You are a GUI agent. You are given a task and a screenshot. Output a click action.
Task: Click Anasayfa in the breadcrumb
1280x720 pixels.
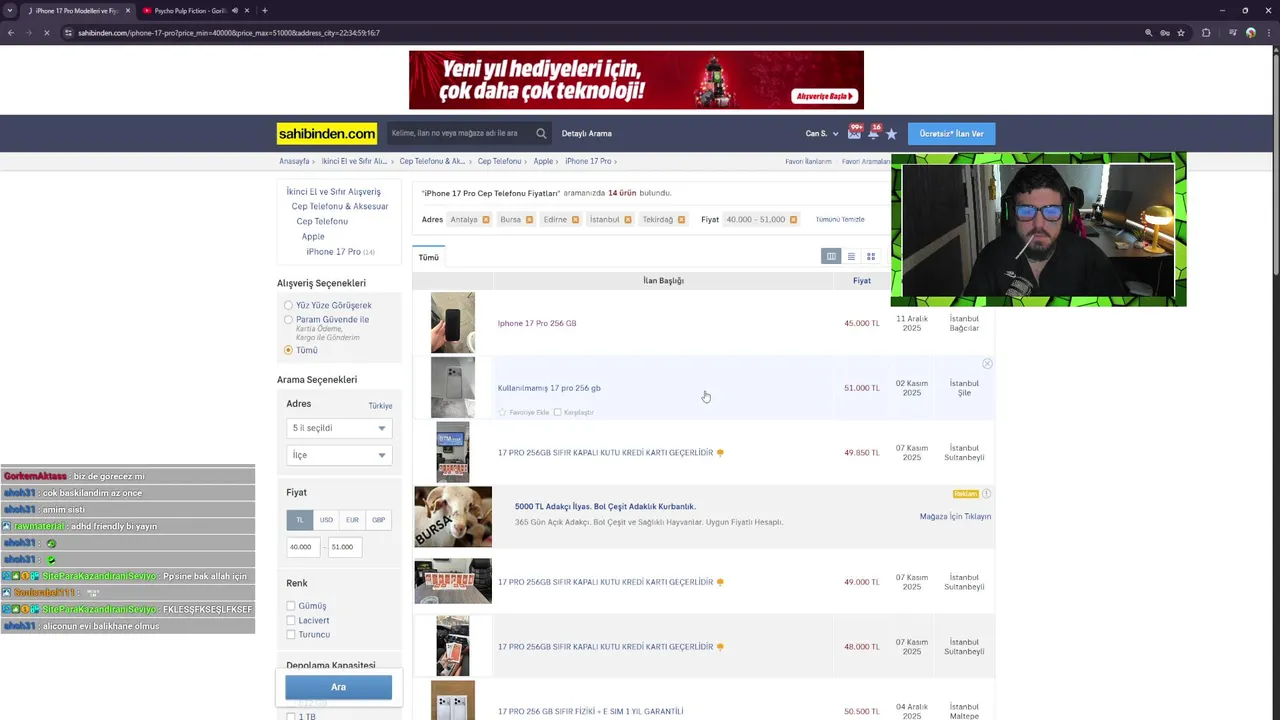tap(294, 161)
